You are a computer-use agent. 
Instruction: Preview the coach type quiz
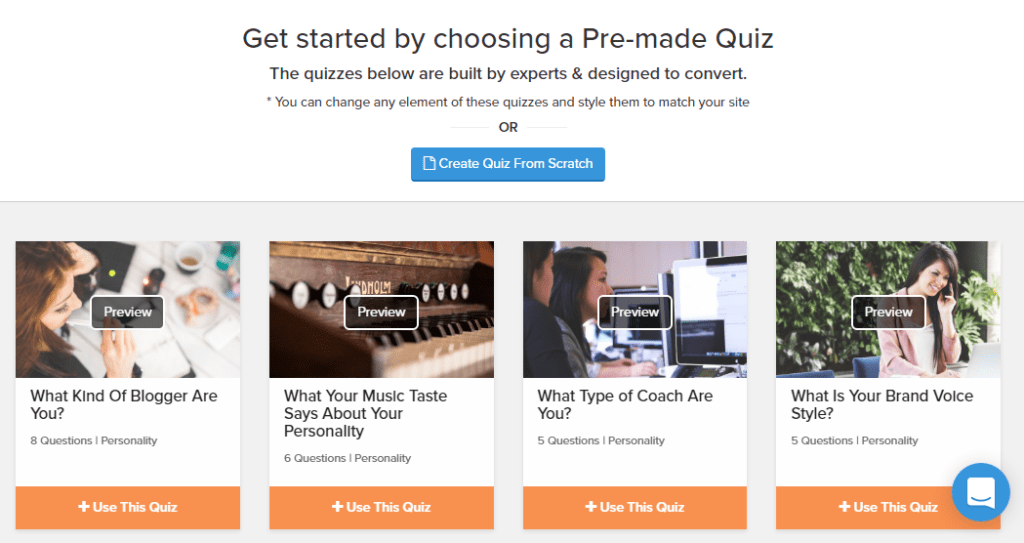(x=635, y=312)
